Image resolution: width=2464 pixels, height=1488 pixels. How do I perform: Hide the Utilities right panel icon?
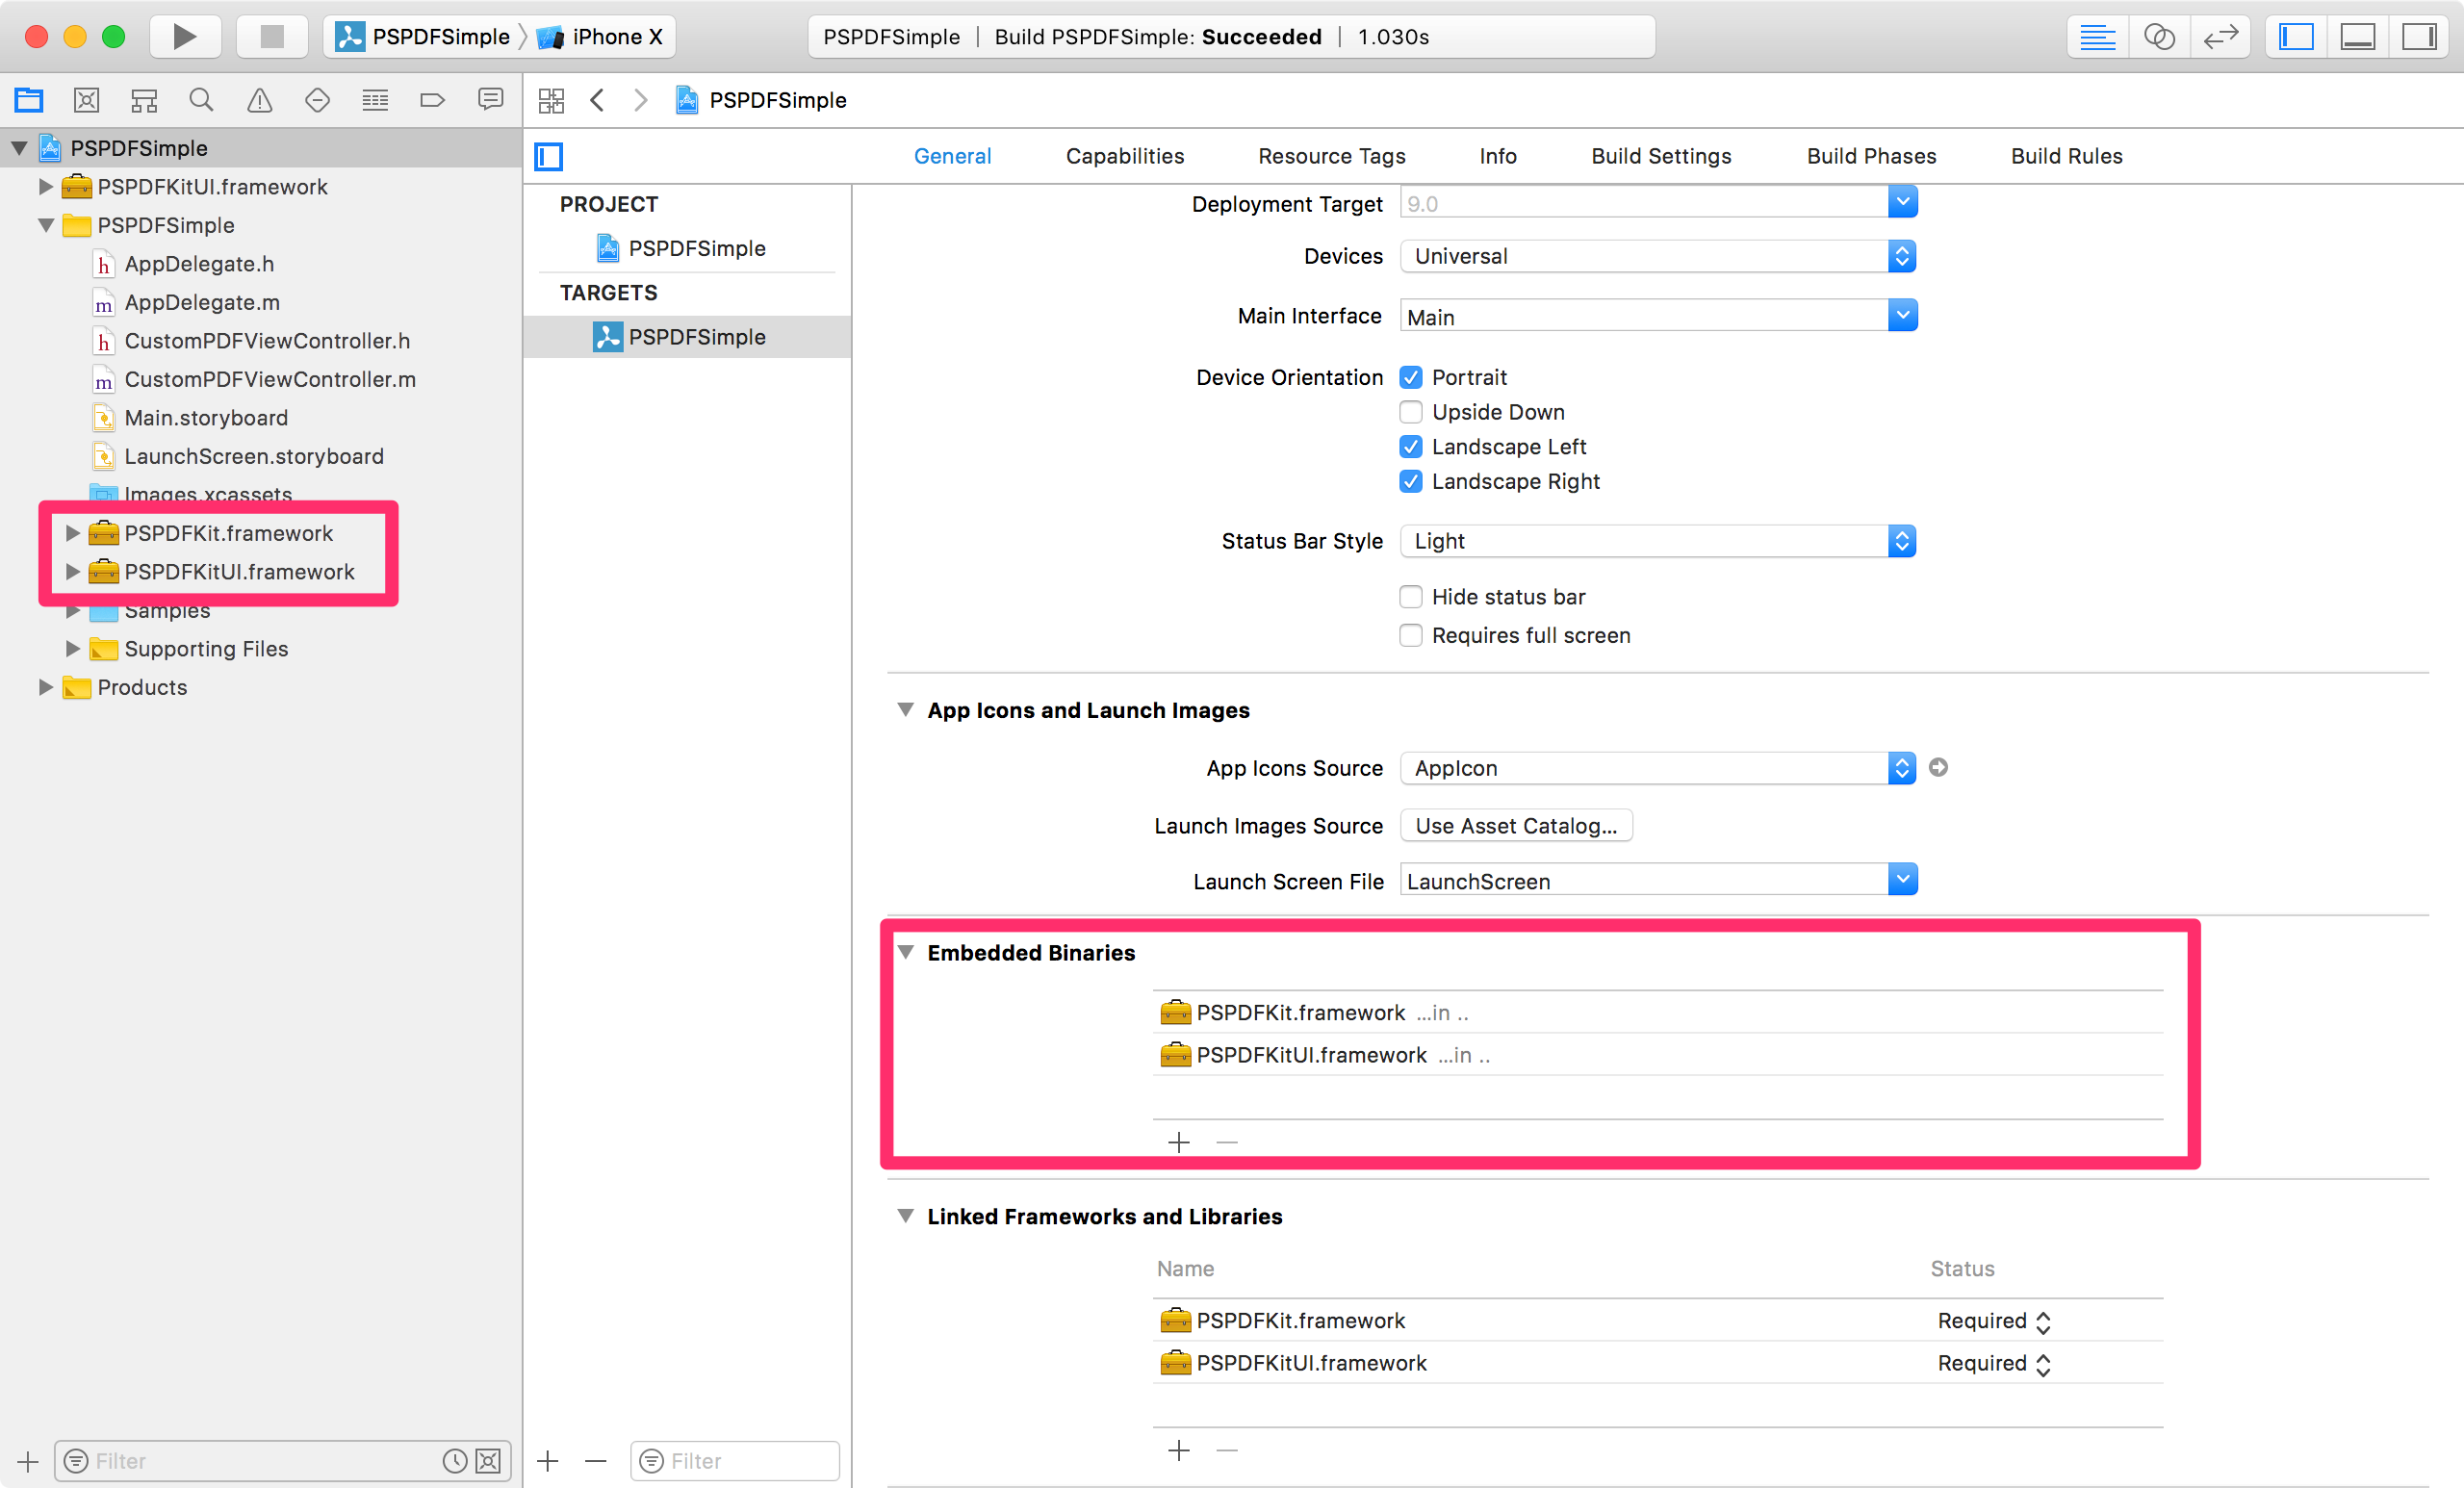coord(2418,37)
